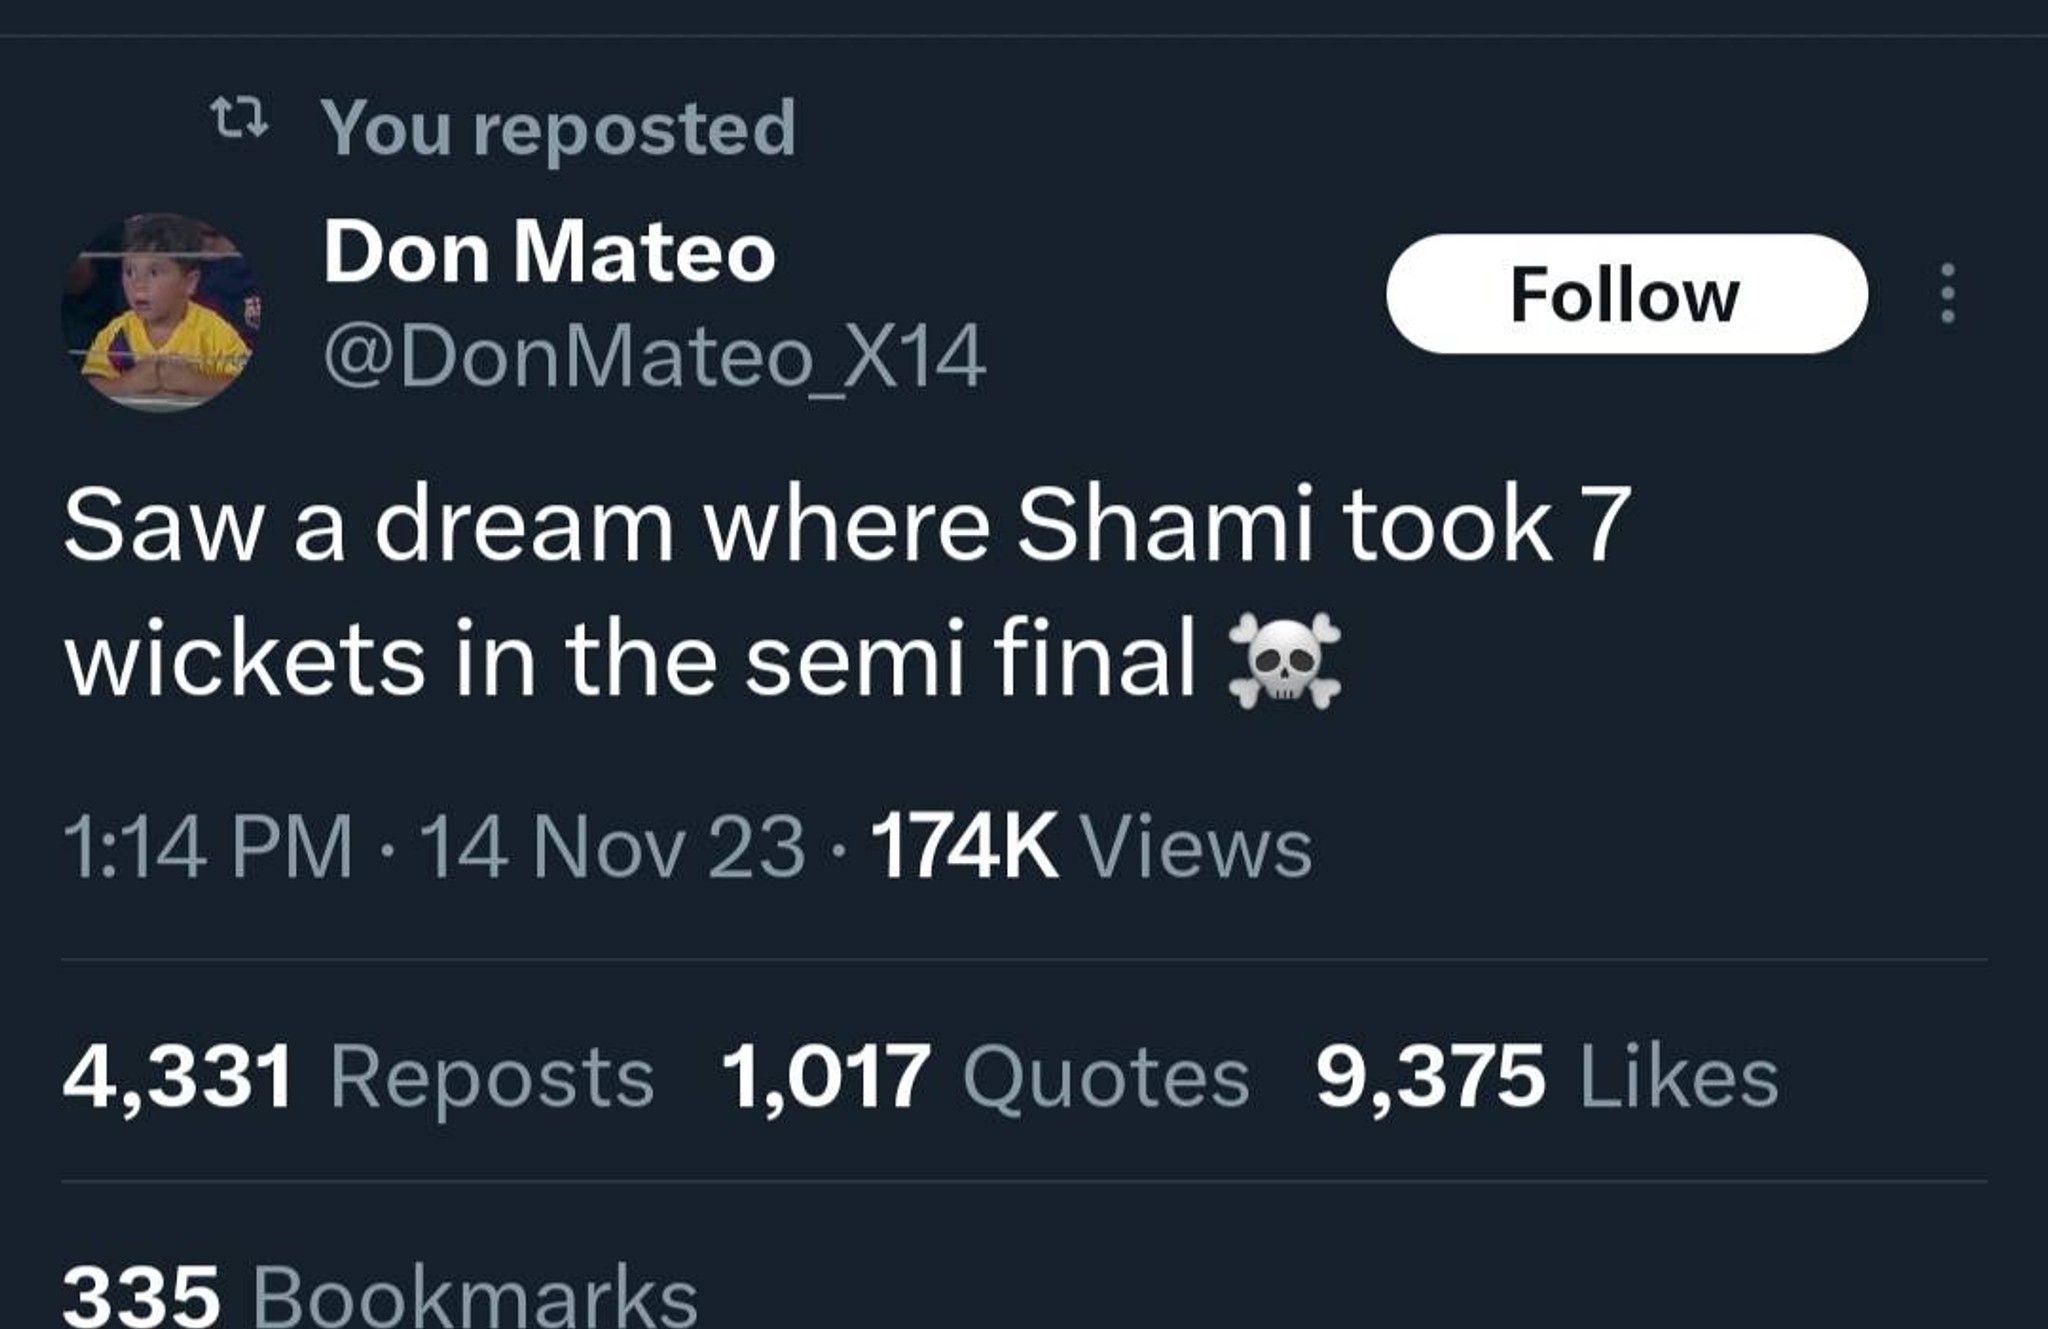Screen dimensions: 2048x1329
Task: Click the 174K view count number
Action: pyautogui.click(x=965, y=848)
